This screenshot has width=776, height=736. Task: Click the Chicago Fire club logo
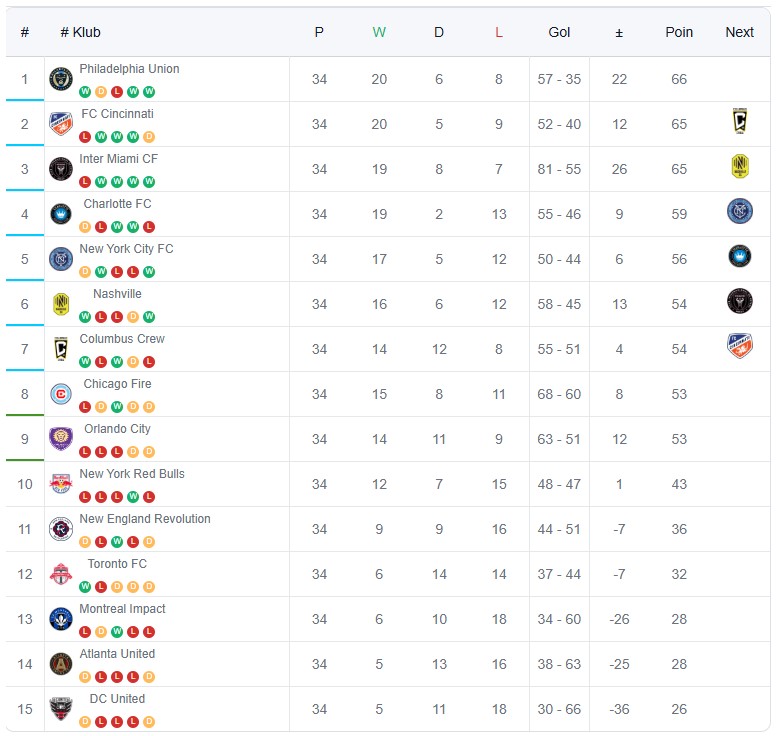(x=61, y=394)
